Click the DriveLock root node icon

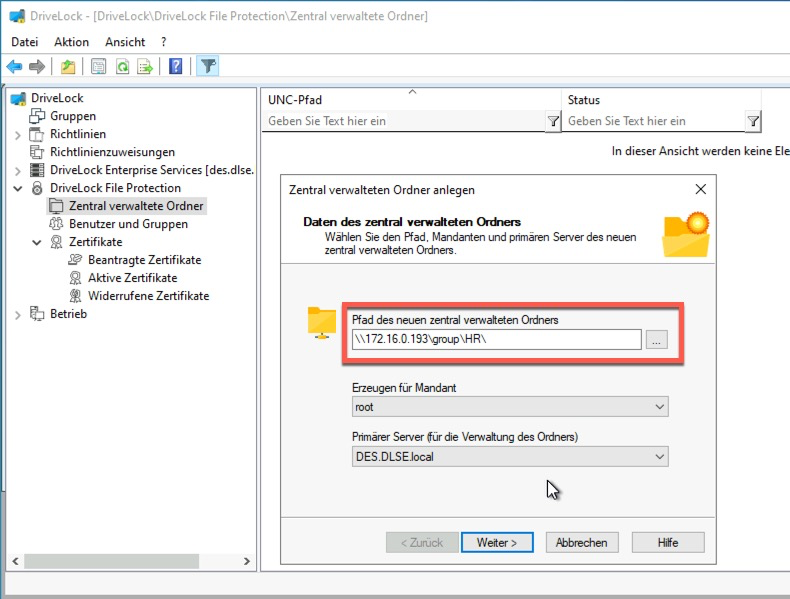[18, 98]
